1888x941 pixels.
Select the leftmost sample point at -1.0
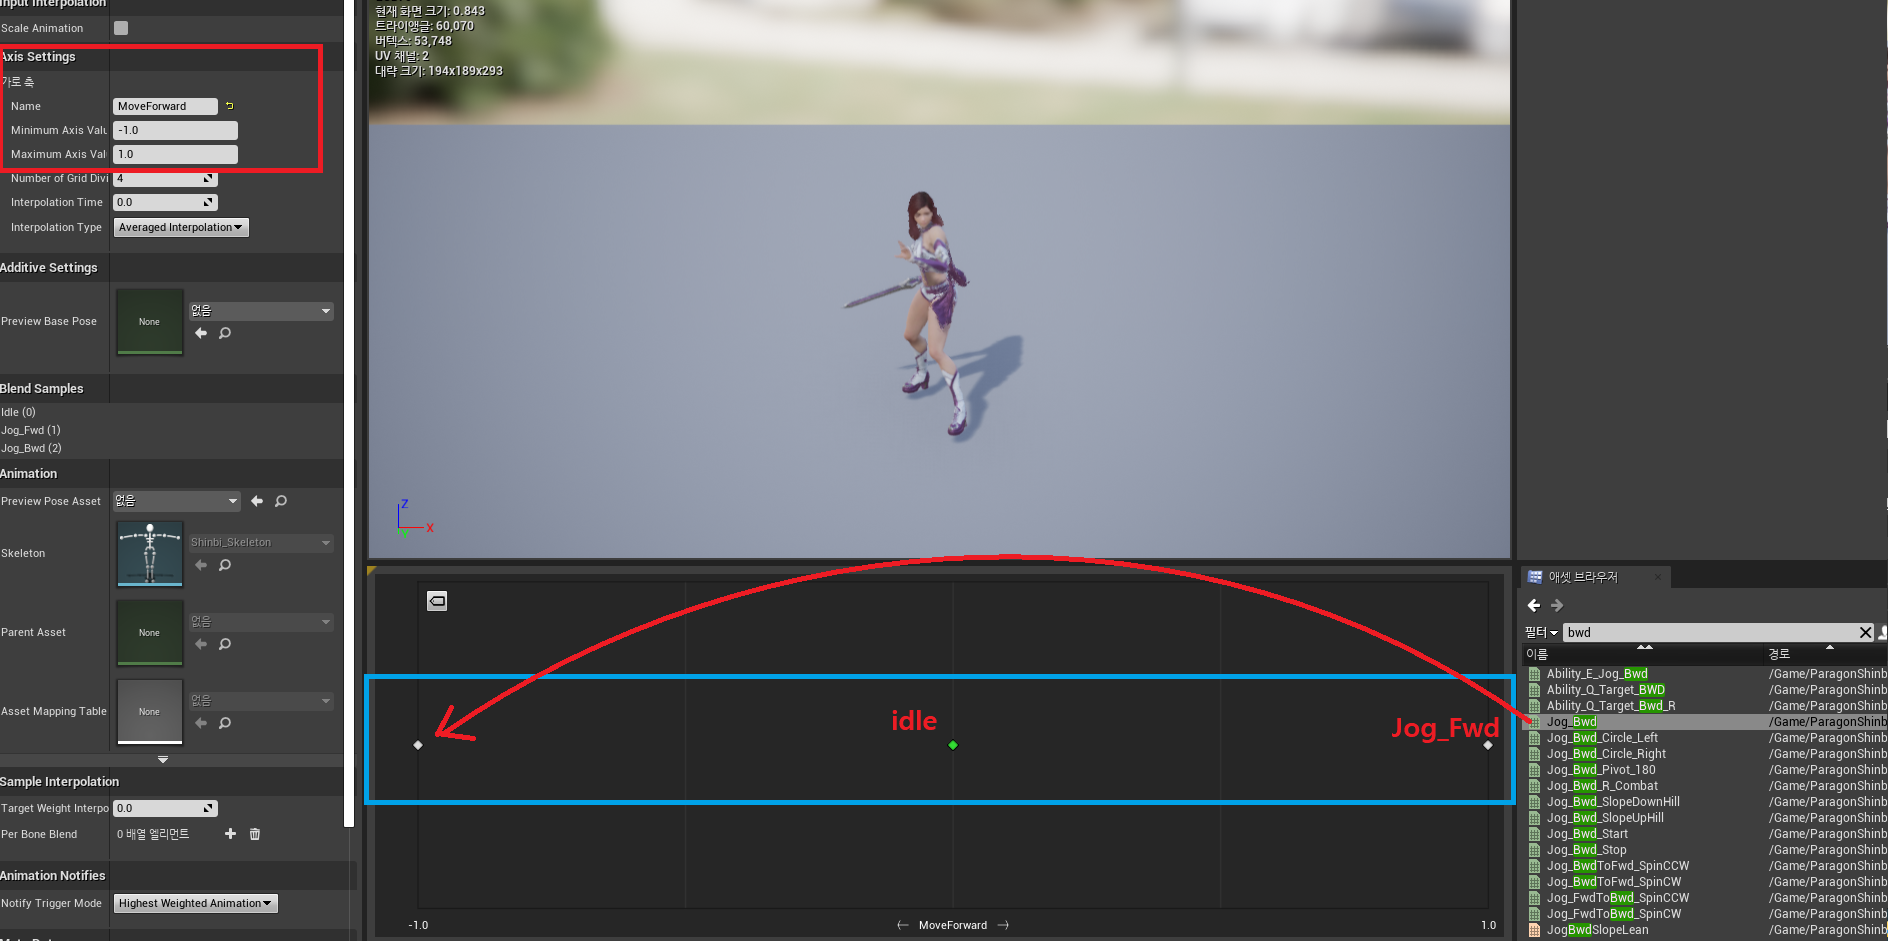[x=418, y=745]
